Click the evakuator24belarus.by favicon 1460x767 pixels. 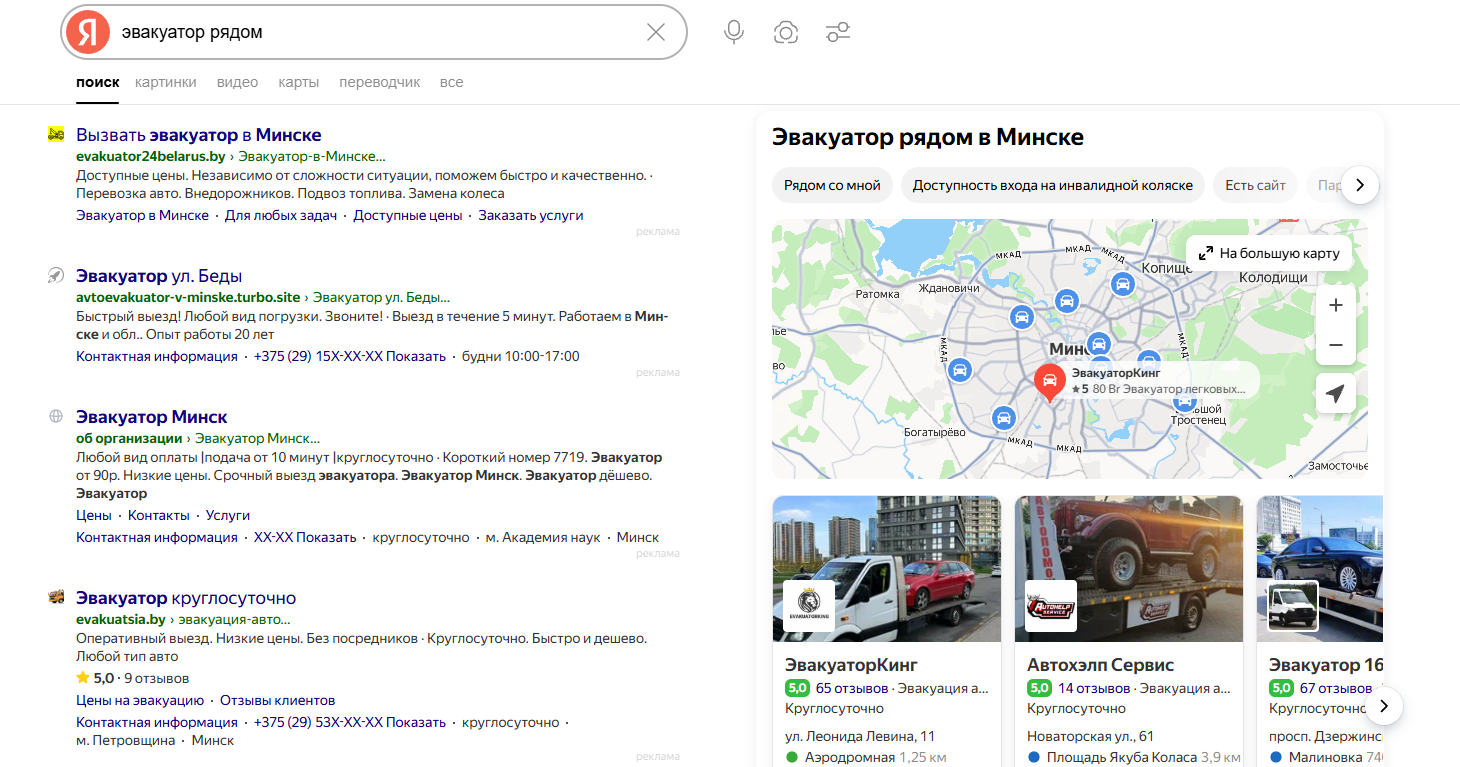56,134
